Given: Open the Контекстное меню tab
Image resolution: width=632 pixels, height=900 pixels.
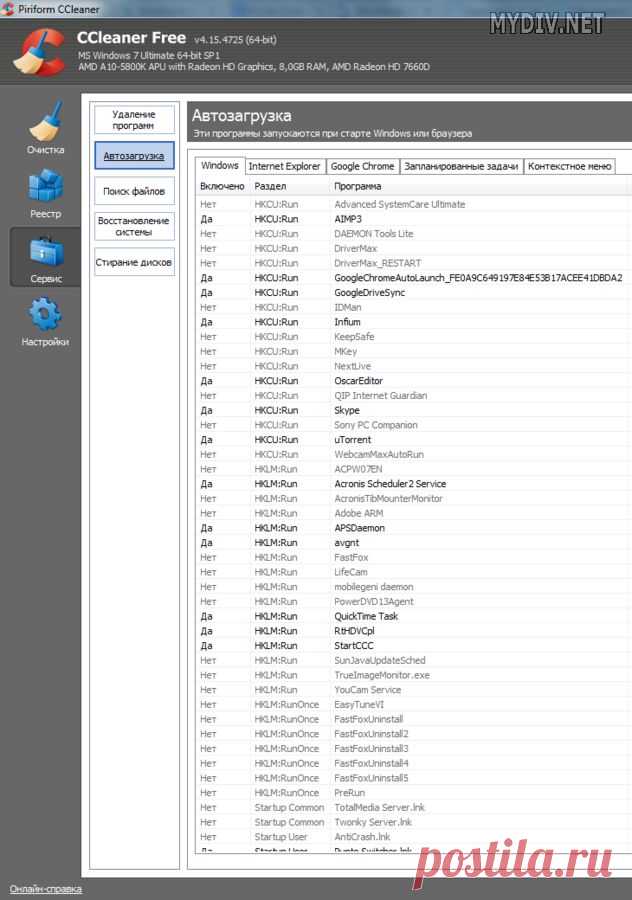Looking at the screenshot, I should (x=569, y=166).
